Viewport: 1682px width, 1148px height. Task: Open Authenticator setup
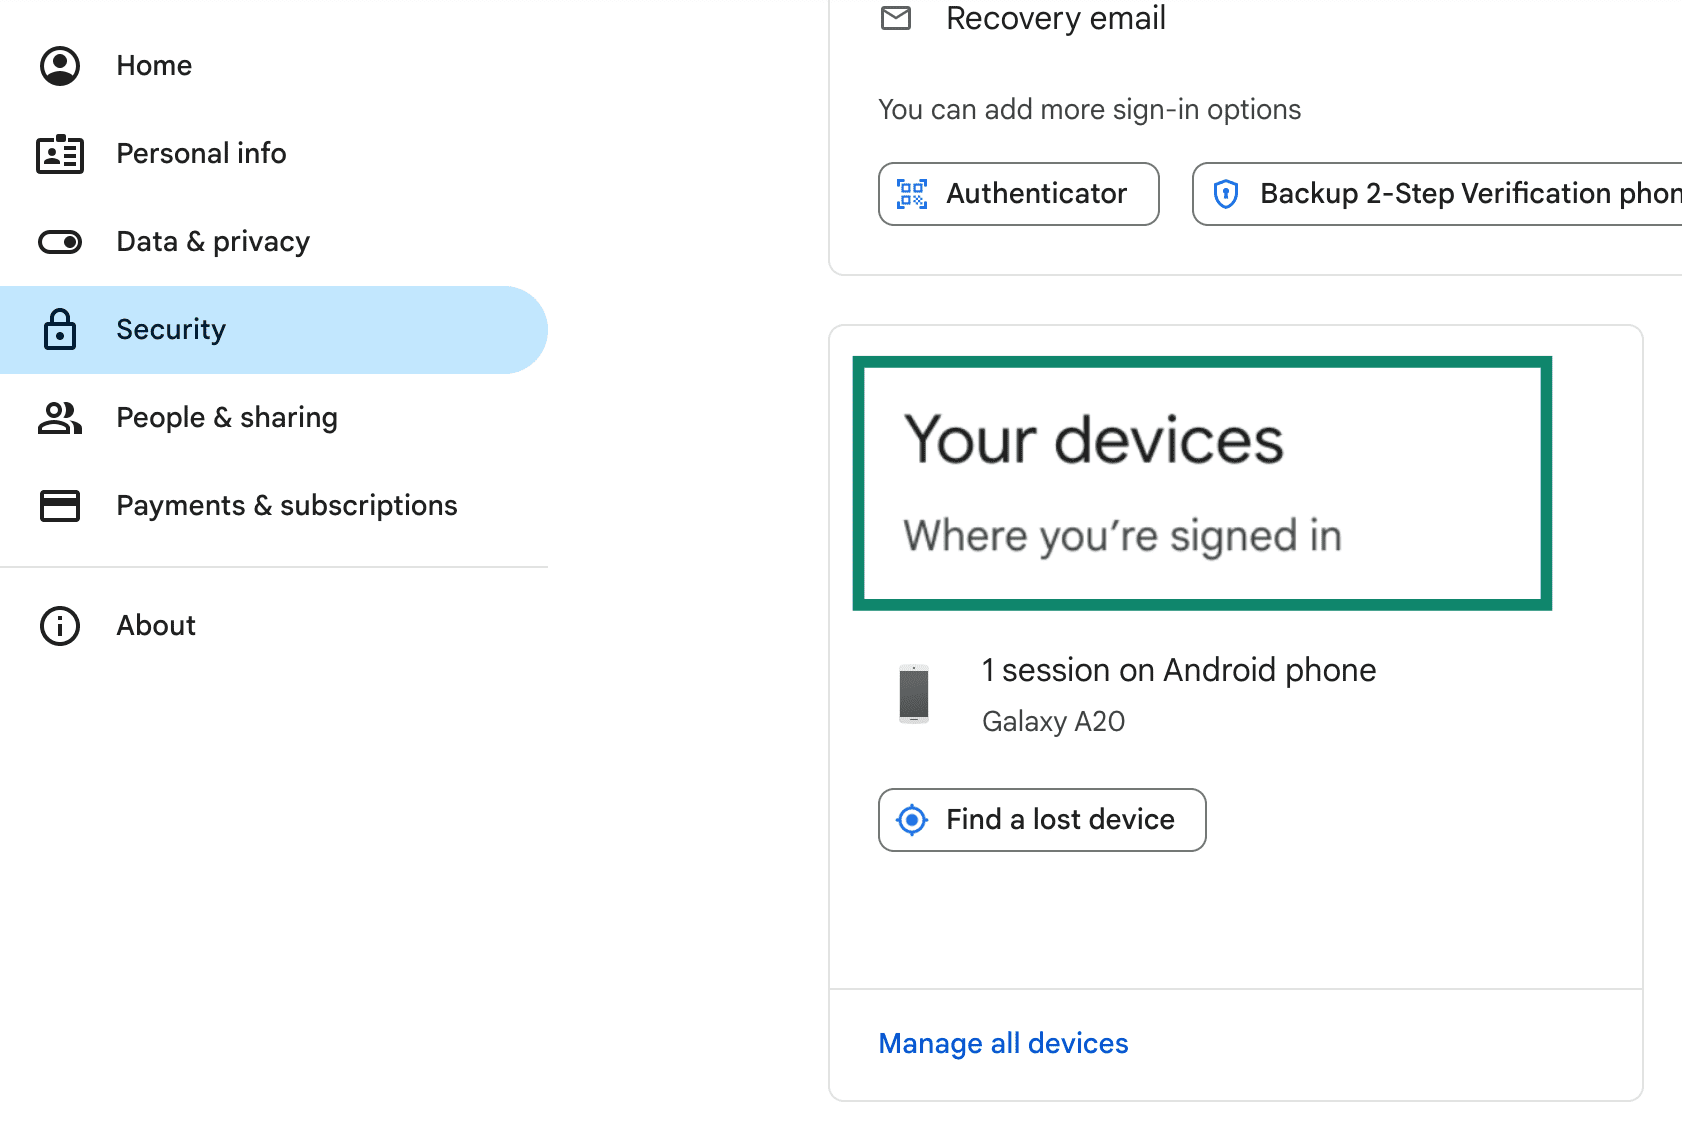(x=1018, y=194)
